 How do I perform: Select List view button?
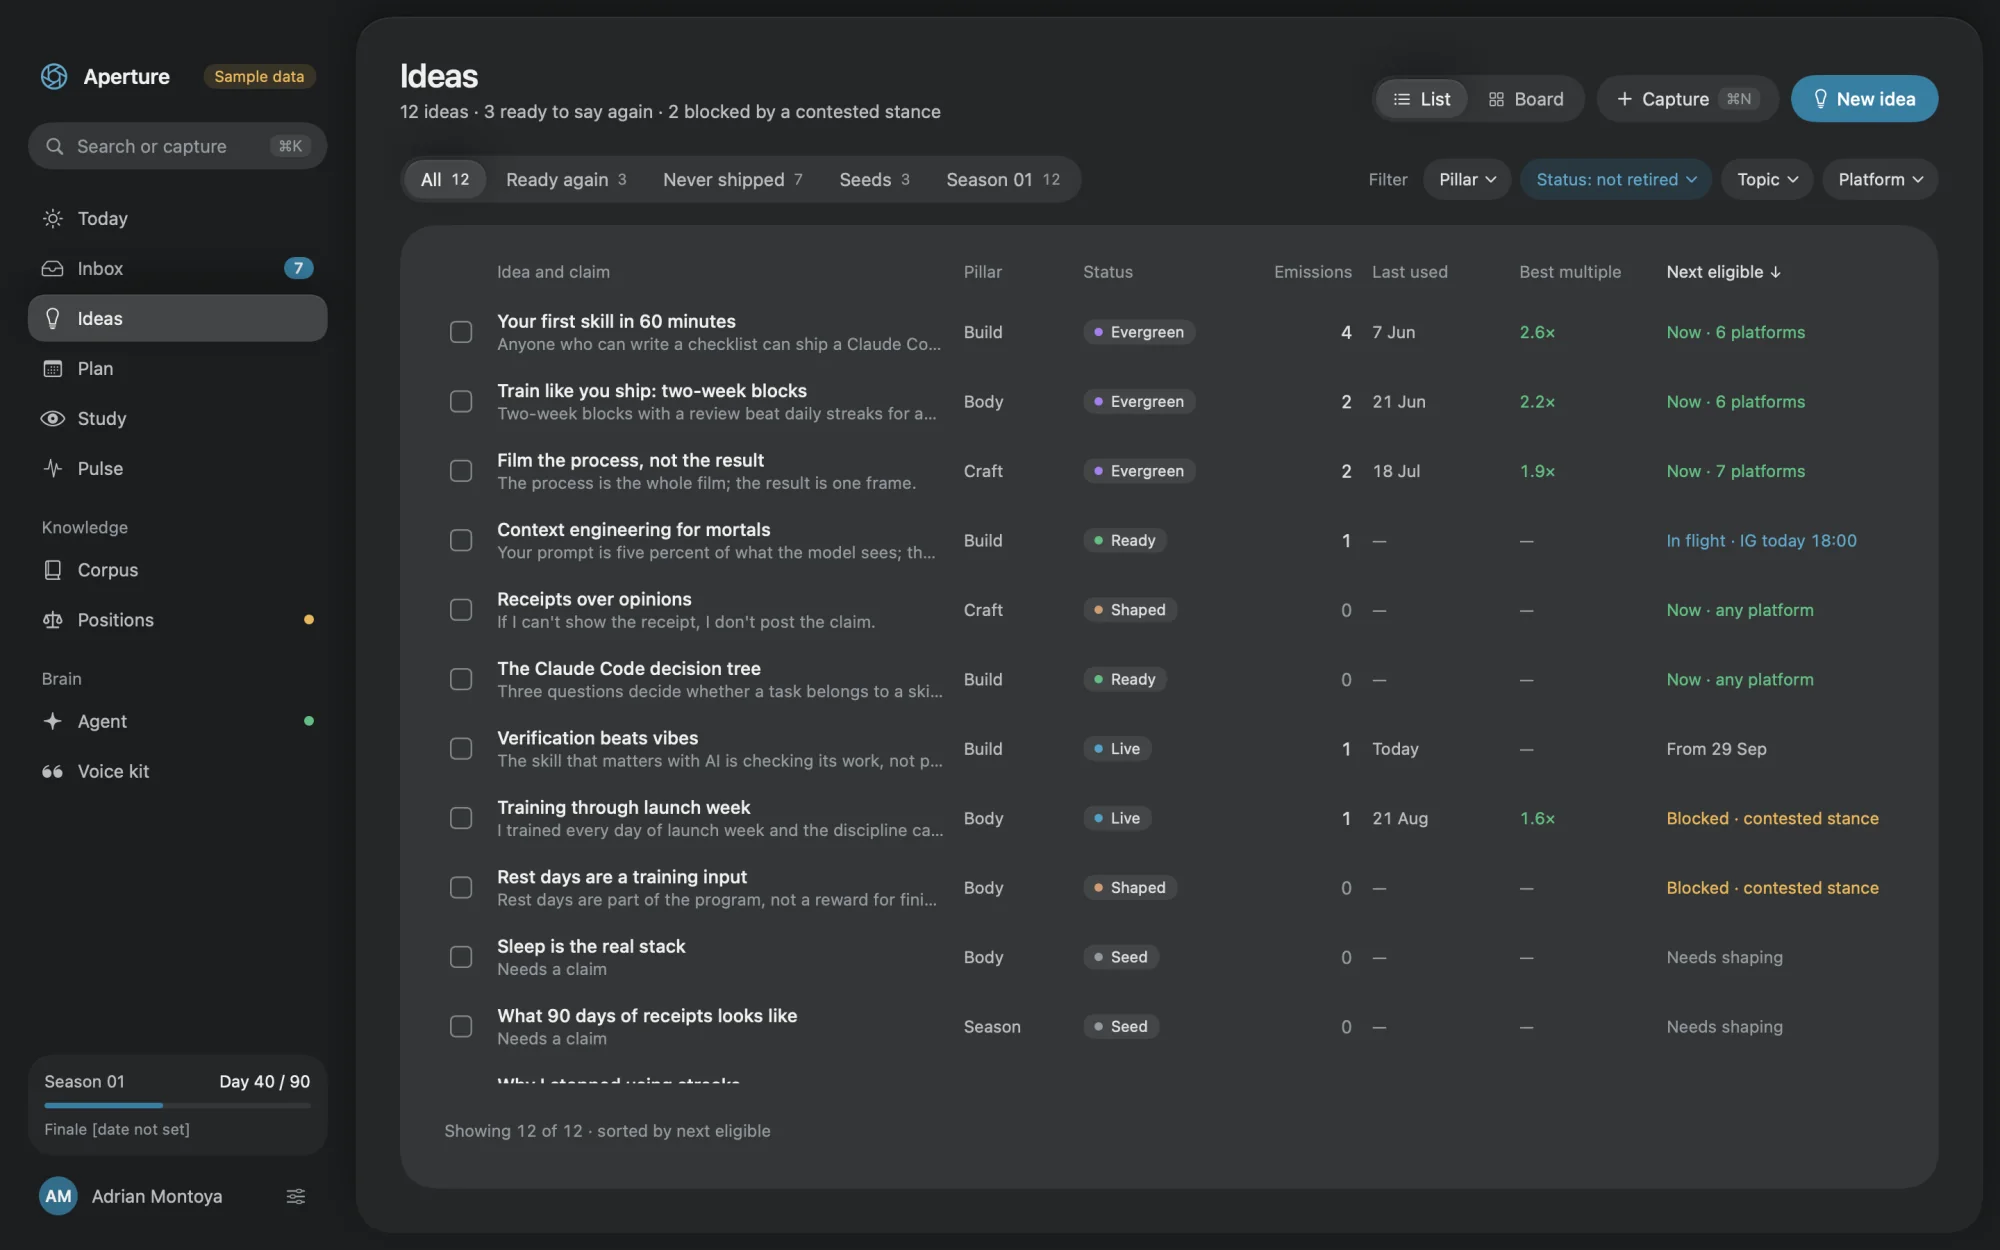click(x=1421, y=99)
